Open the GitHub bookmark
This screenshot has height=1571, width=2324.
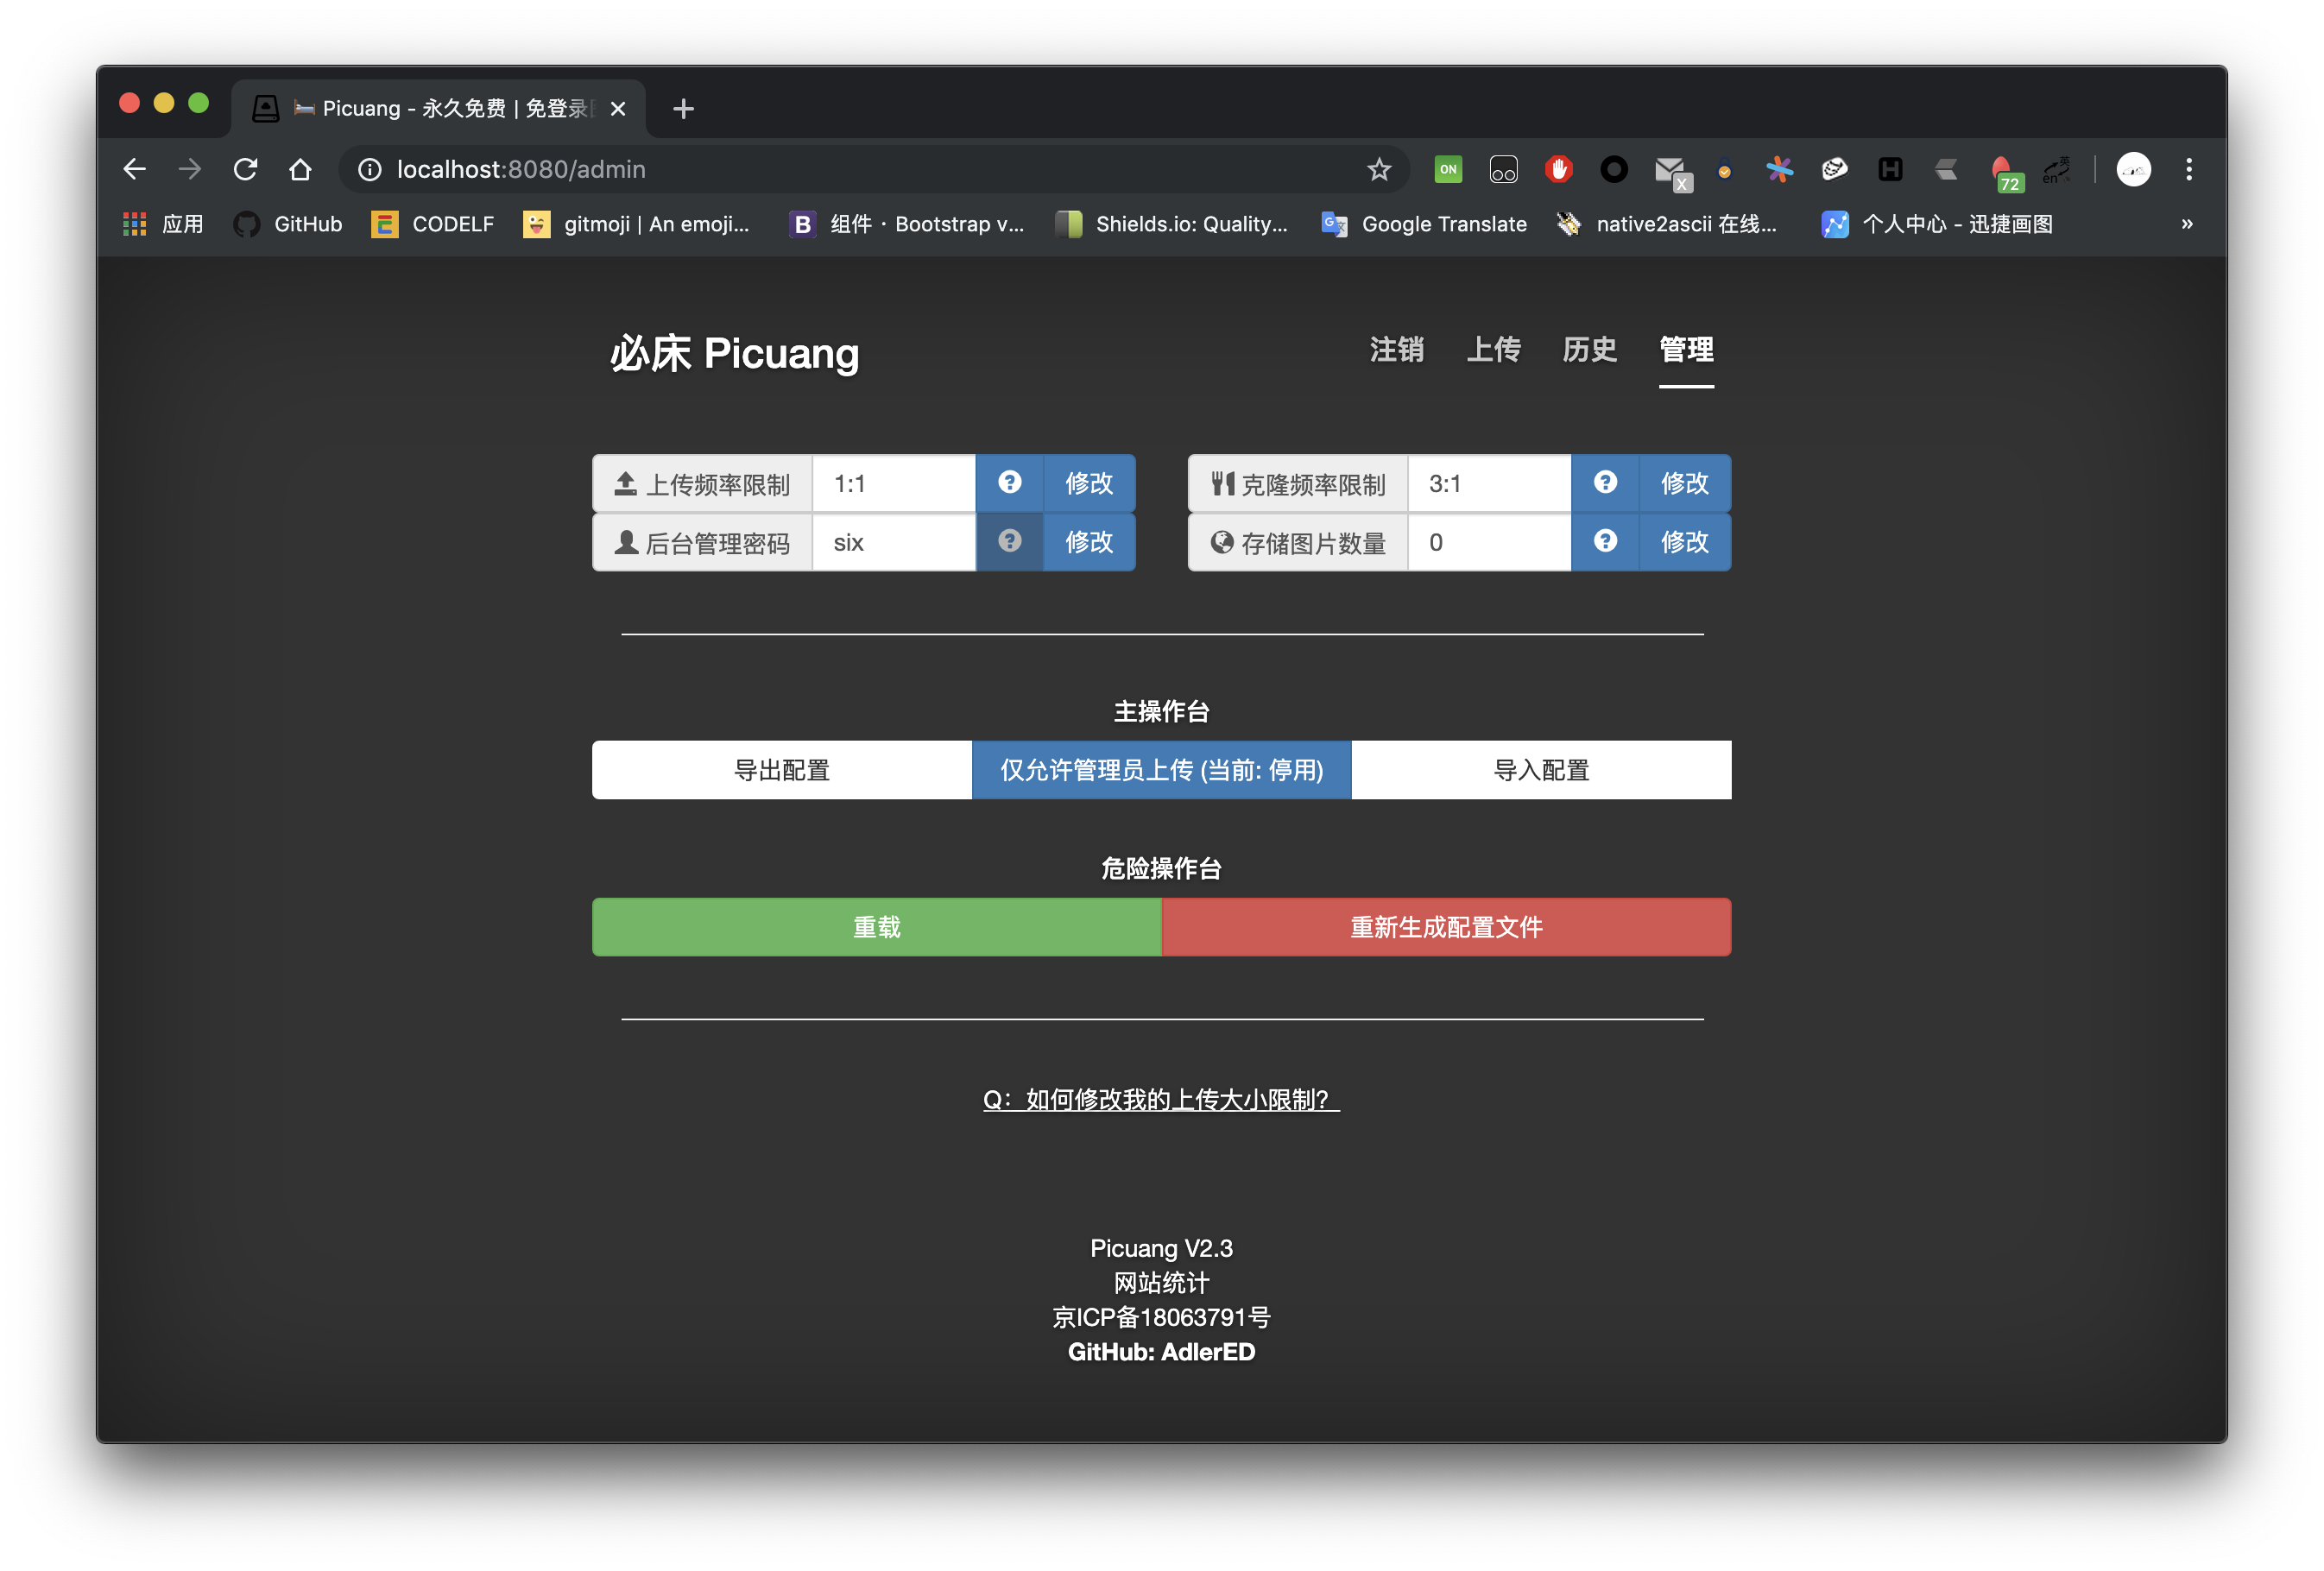[x=288, y=224]
